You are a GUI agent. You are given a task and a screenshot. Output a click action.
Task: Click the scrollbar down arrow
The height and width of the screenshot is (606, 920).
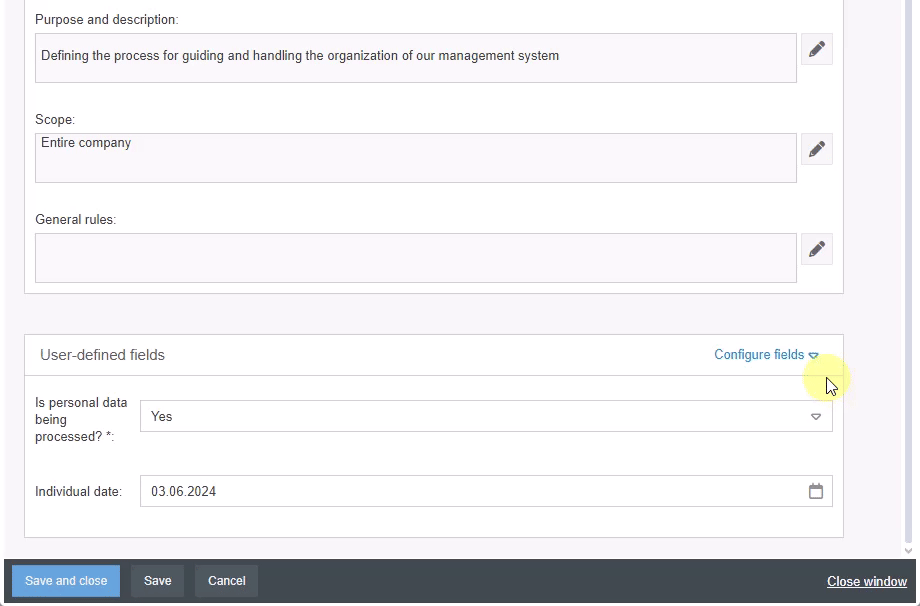point(908,550)
